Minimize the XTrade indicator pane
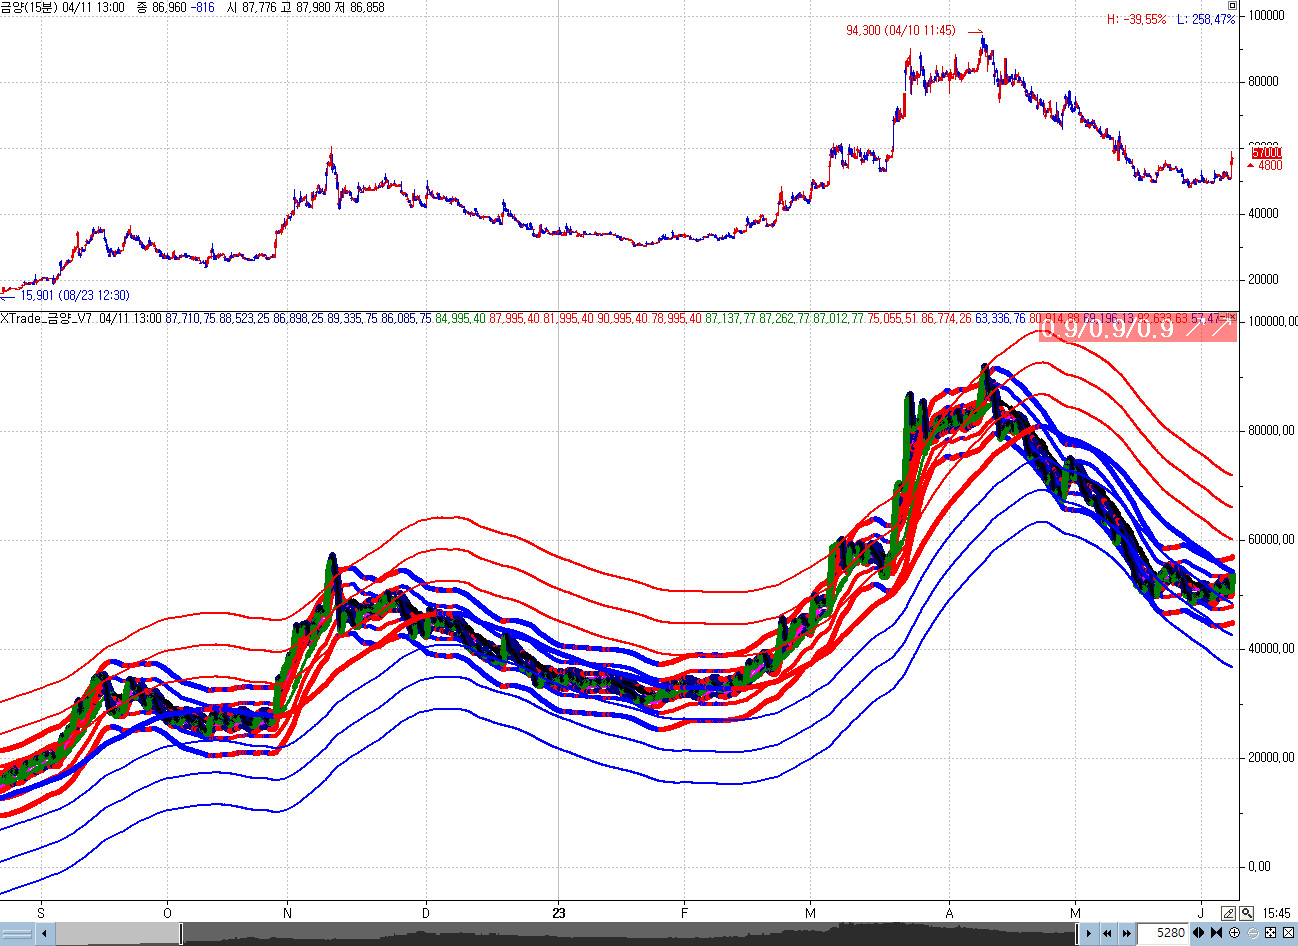 click(1225, 317)
